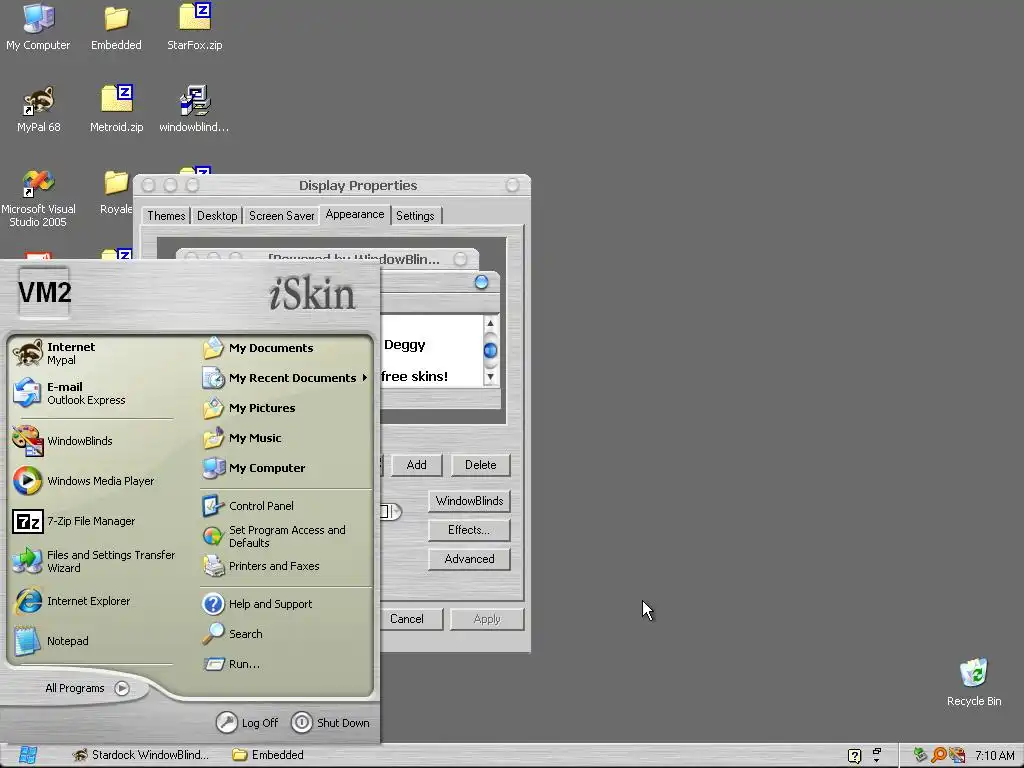The width and height of the screenshot is (1024, 768).
Task: Switch to Screen Saver tab
Action: click(281, 216)
